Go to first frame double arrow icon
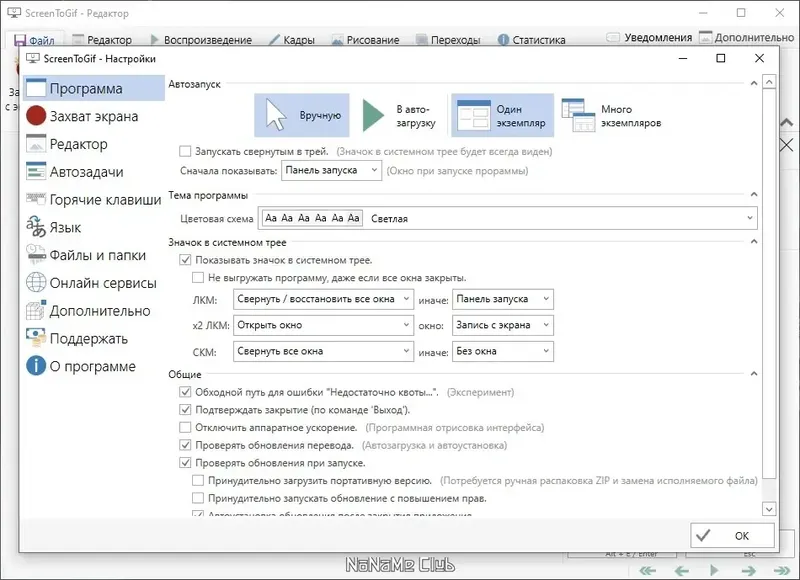The image size is (800, 580). pyautogui.click(x=647, y=570)
